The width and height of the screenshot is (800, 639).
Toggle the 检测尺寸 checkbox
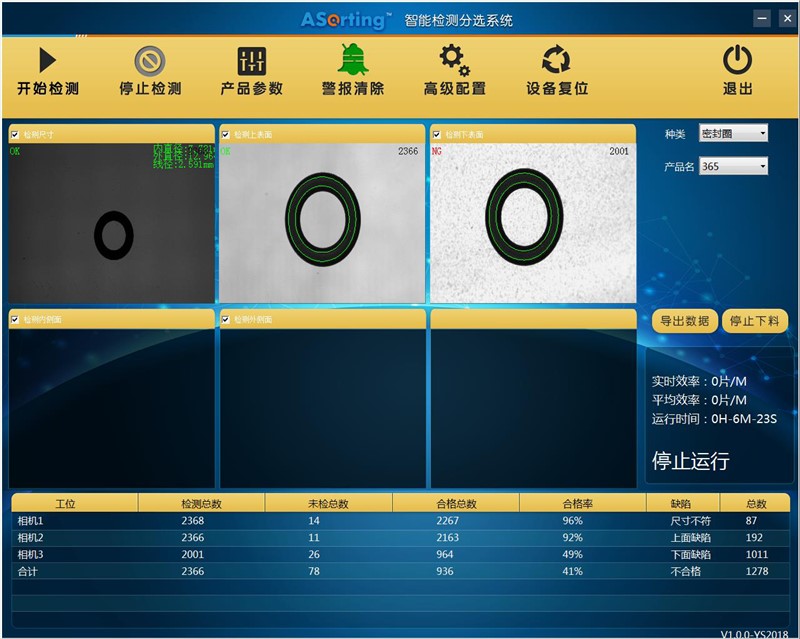click(15, 134)
